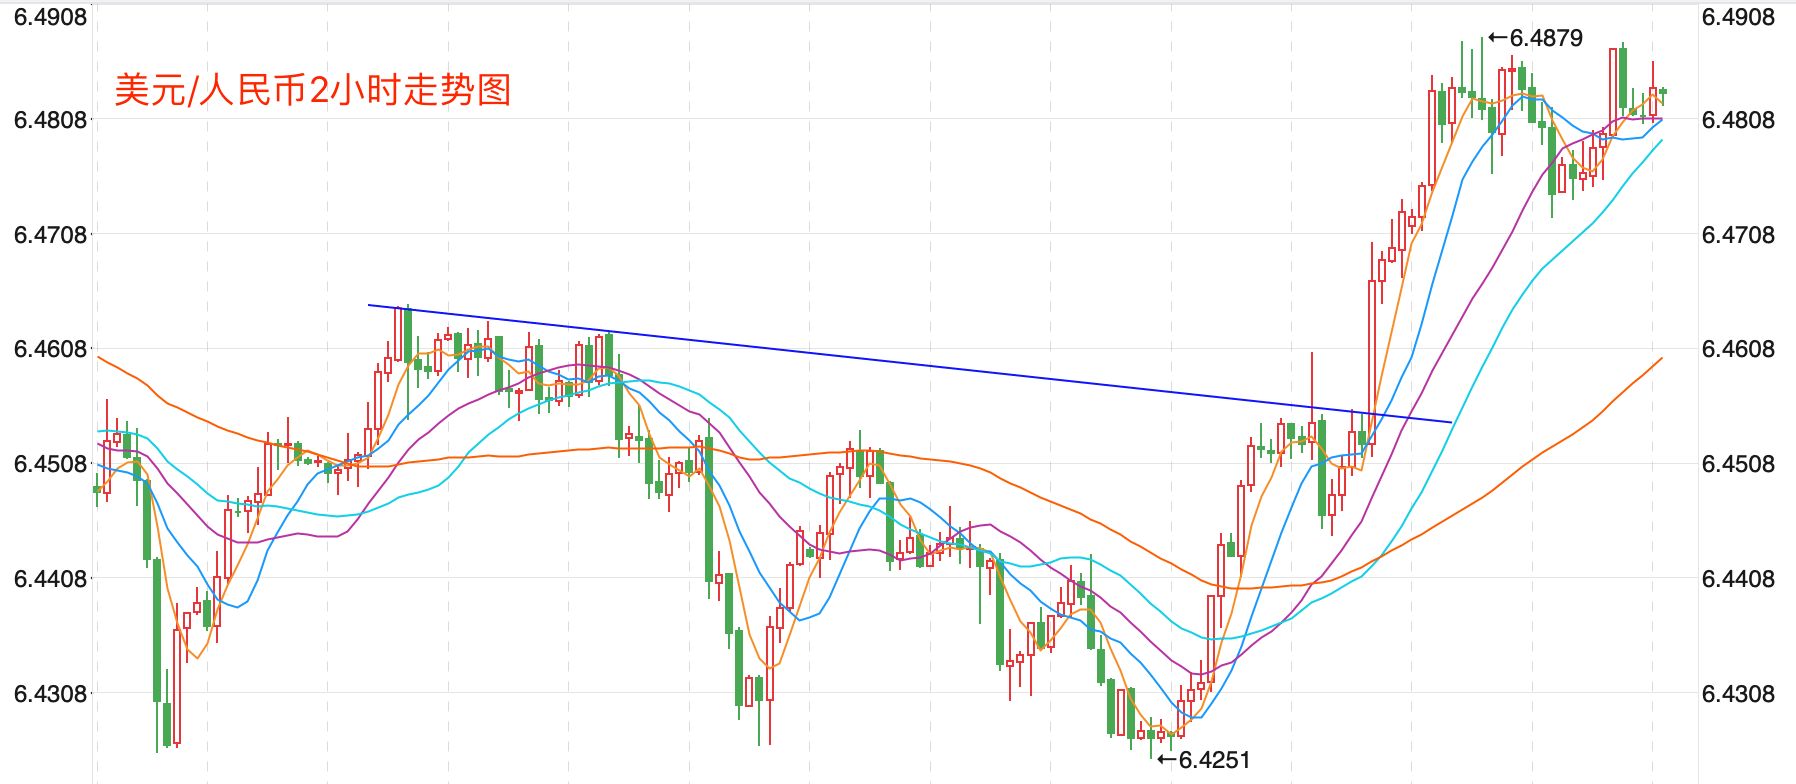Click left axis value 6.4808
Screen dimensions: 1796x784
pos(50,120)
